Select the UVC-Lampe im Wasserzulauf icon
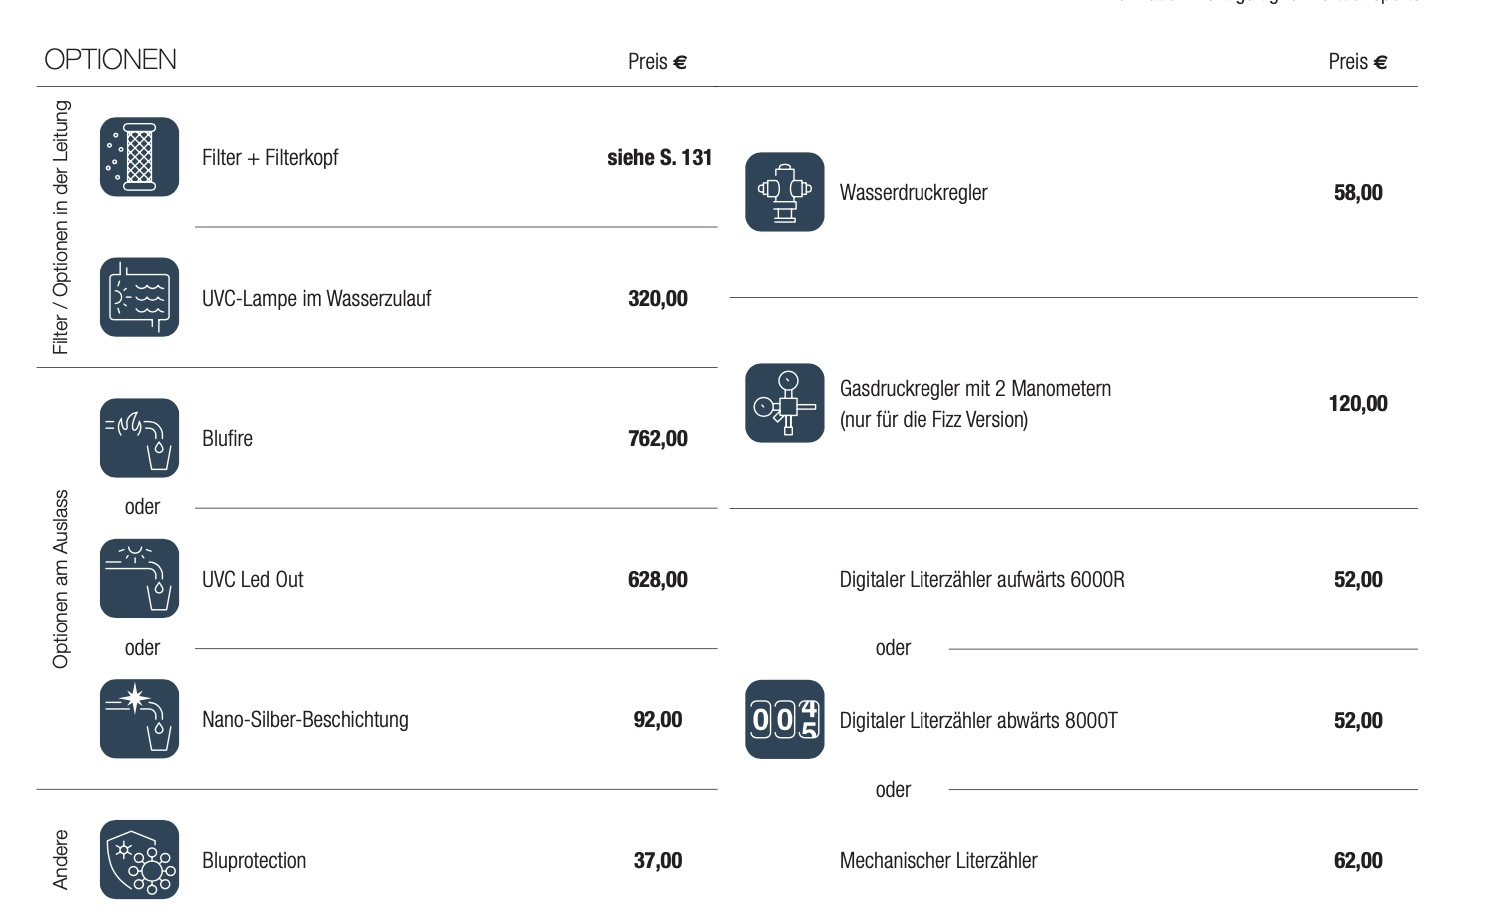This screenshot has height=924, width=1488. point(139,297)
